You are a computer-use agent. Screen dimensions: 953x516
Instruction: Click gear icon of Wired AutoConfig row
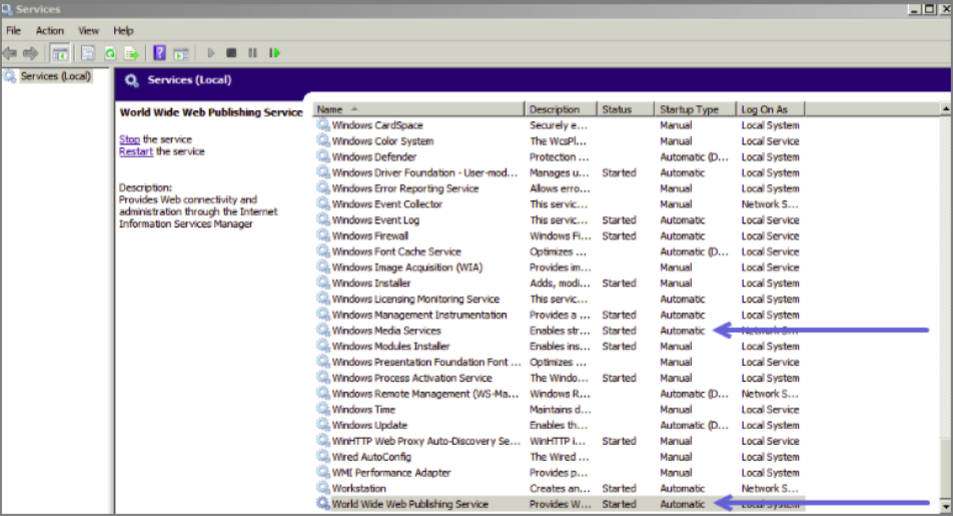pyautogui.click(x=323, y=457)
